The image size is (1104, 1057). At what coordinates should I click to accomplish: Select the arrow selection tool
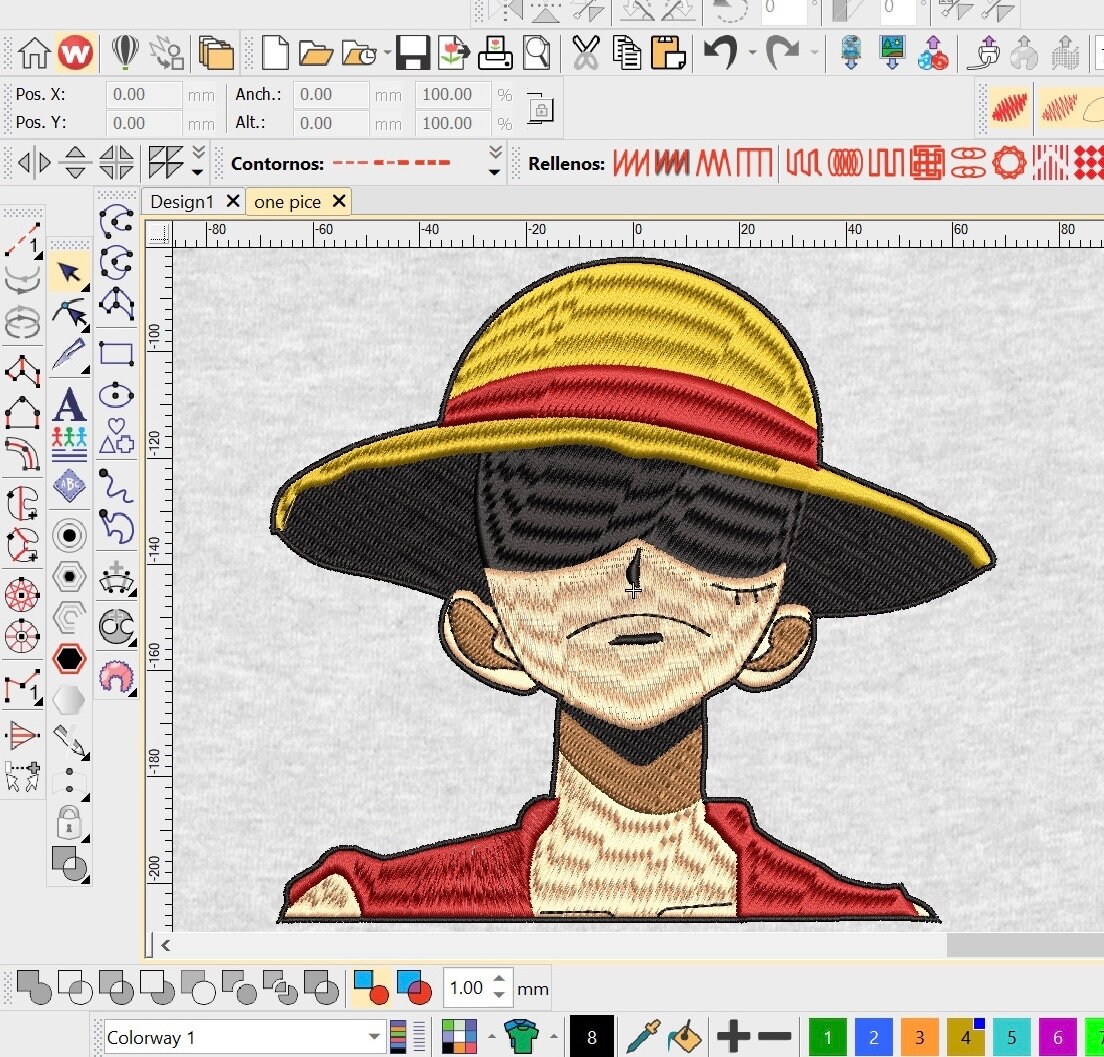click(70, 271)
